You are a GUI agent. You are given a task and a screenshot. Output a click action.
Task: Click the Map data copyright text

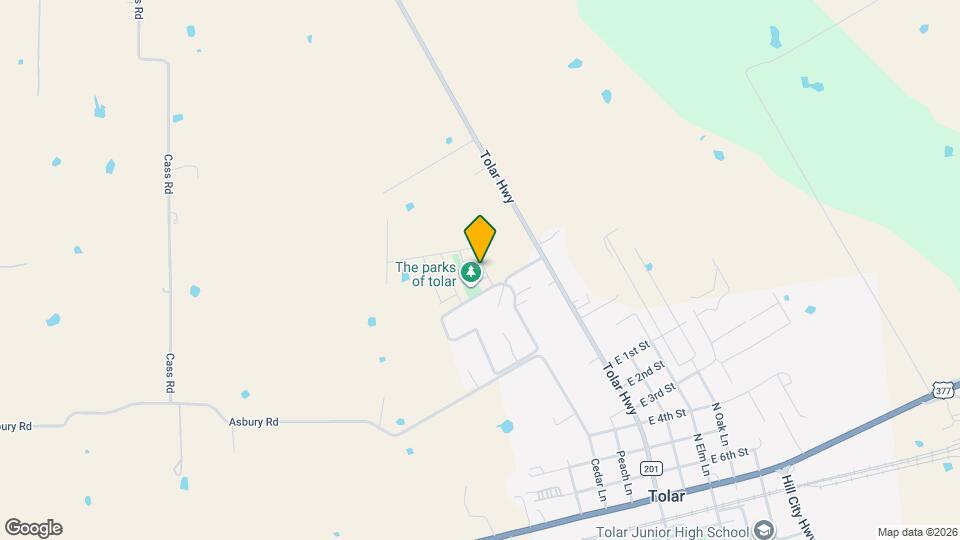coord(918,533)
